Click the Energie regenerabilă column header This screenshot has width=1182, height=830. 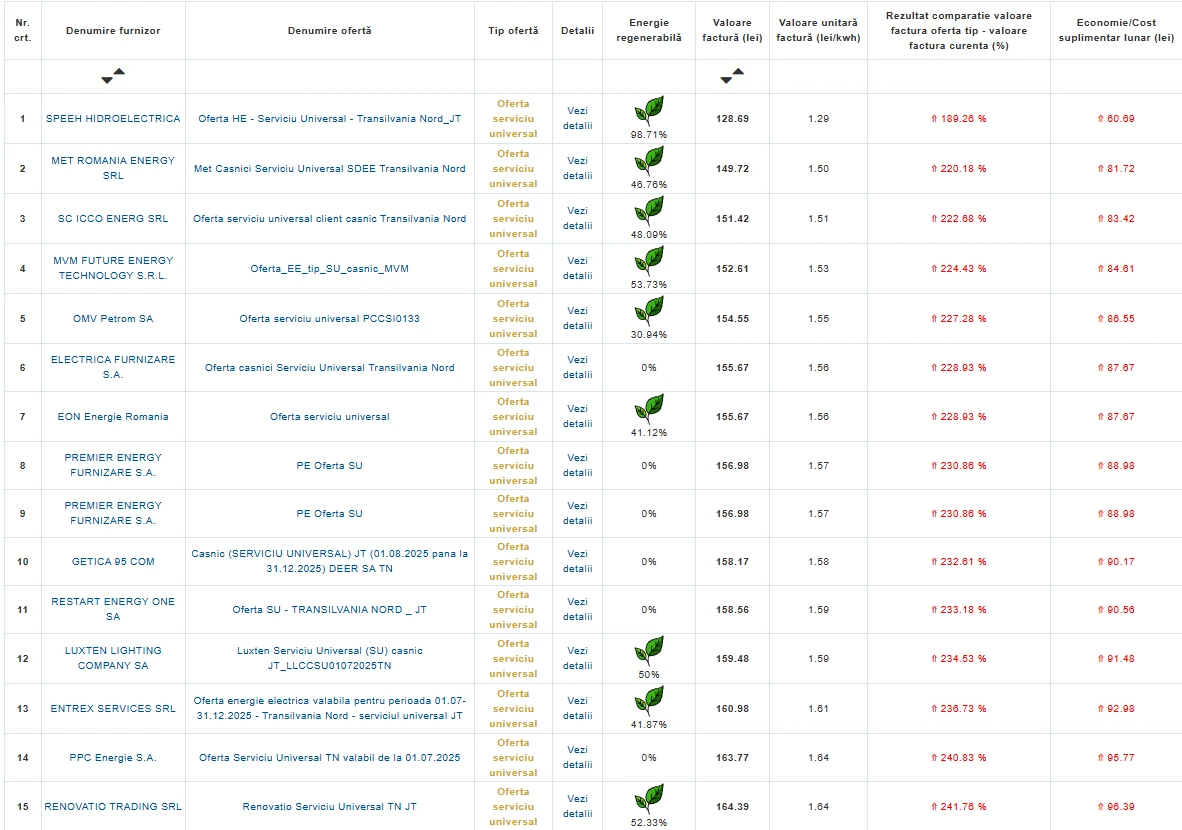(649, 30)
